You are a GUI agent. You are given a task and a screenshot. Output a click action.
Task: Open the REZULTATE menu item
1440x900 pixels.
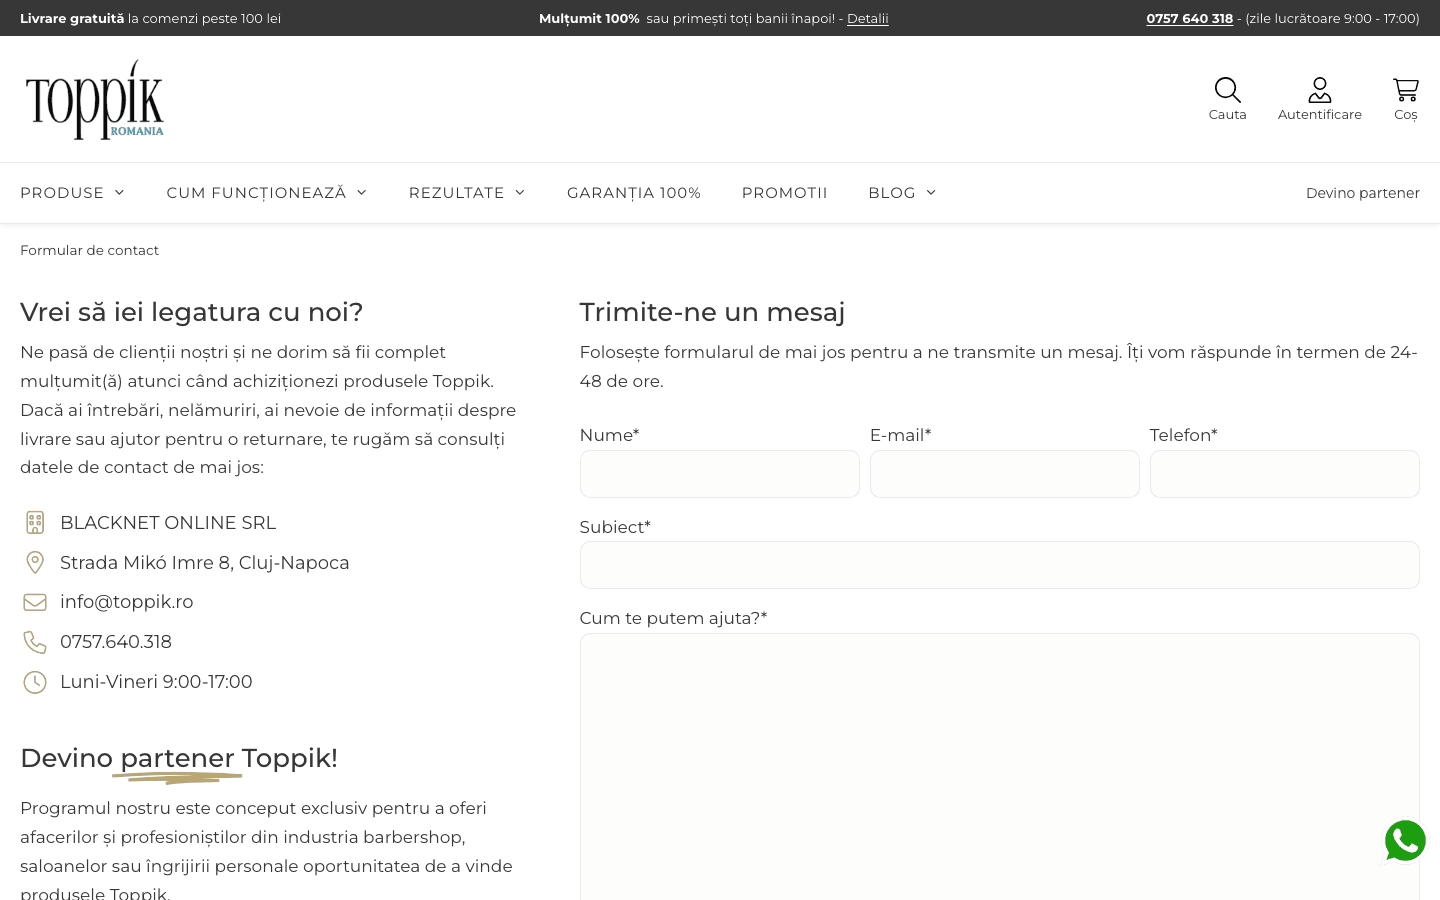click(456, 193)
